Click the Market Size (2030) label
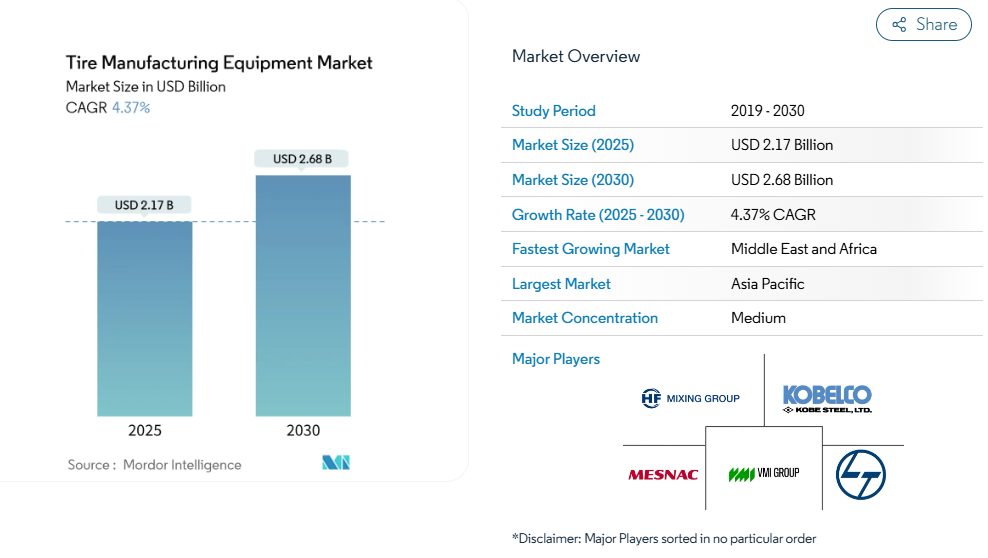This screenshot has width=988, height=558. click(x=573, y=180)
